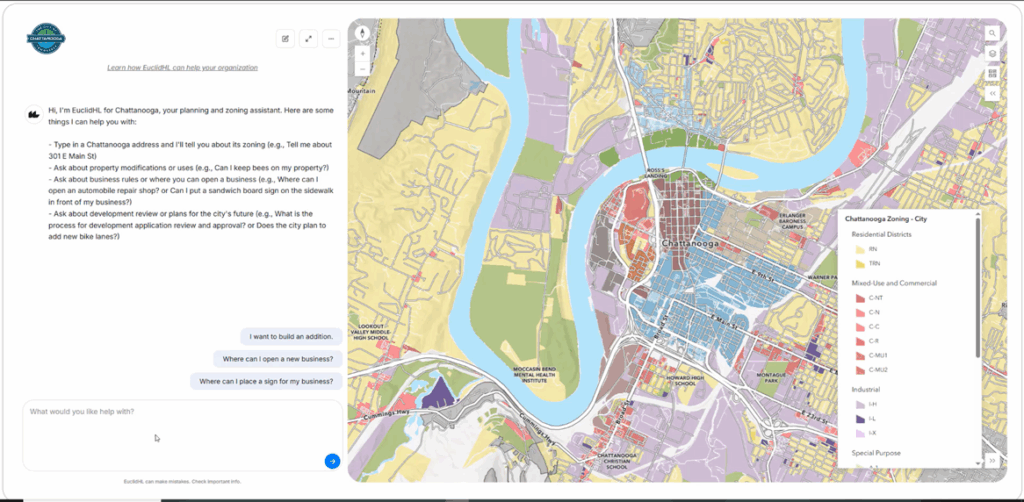Click the C-NT legend color swatch
1024x502 pixels.
pos(860,298)
